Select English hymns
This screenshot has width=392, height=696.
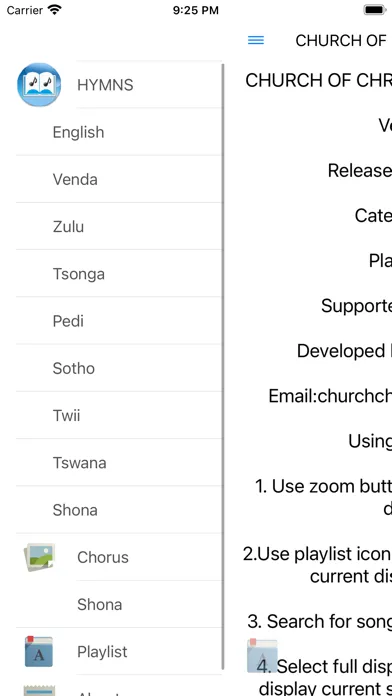[119, 132]
